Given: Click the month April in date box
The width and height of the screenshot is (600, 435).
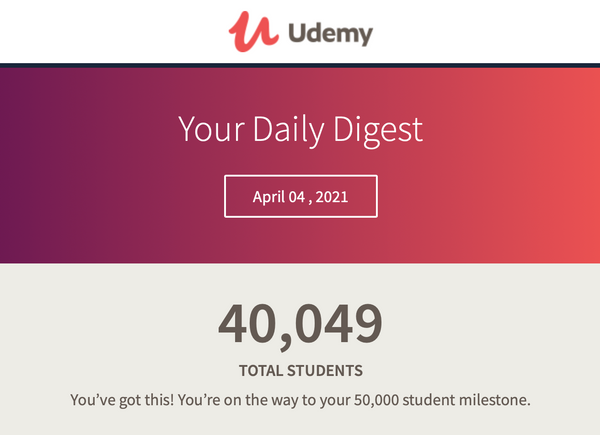Looking at the screenshot, I should [269, 197].
